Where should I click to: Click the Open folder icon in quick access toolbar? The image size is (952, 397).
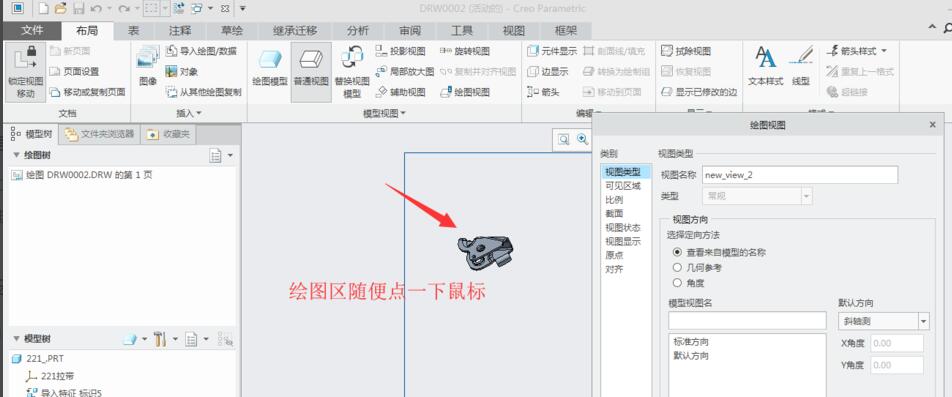pyautogui.click(x=60, y=8)
